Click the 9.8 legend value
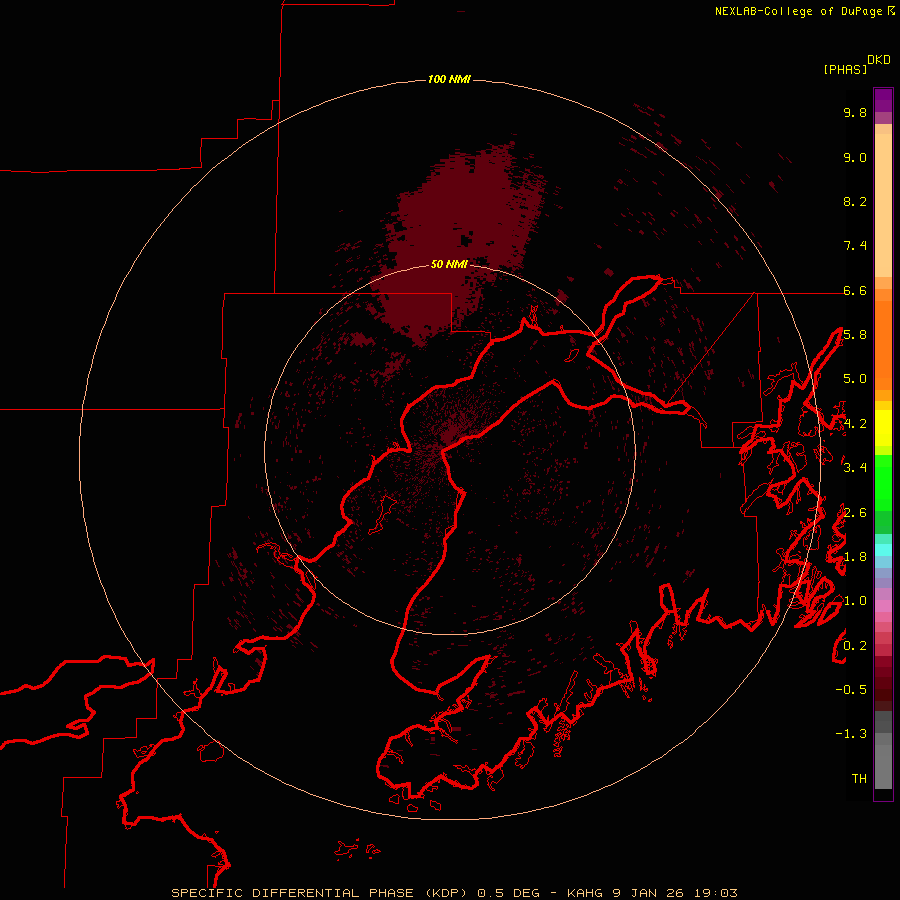Image resolution: width=900 pixels, height=900 pixels. 855,112
